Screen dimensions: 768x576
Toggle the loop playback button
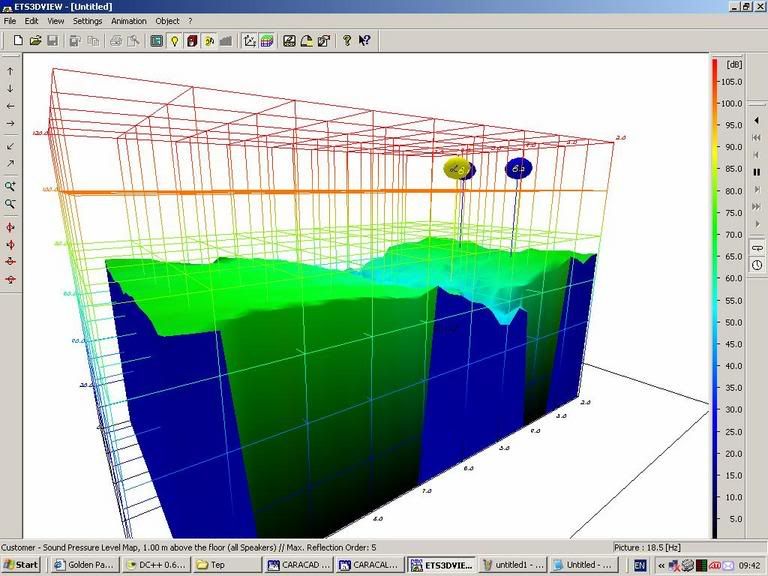pyautogui.click(x=757, y=247)
